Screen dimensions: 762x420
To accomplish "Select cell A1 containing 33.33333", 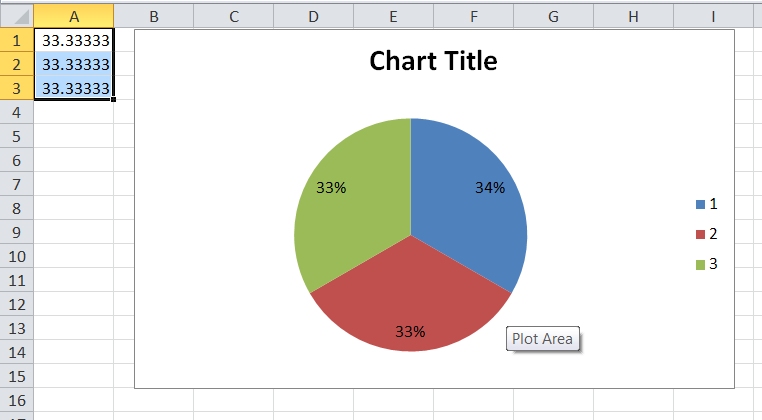I will [x=74, y=40].
